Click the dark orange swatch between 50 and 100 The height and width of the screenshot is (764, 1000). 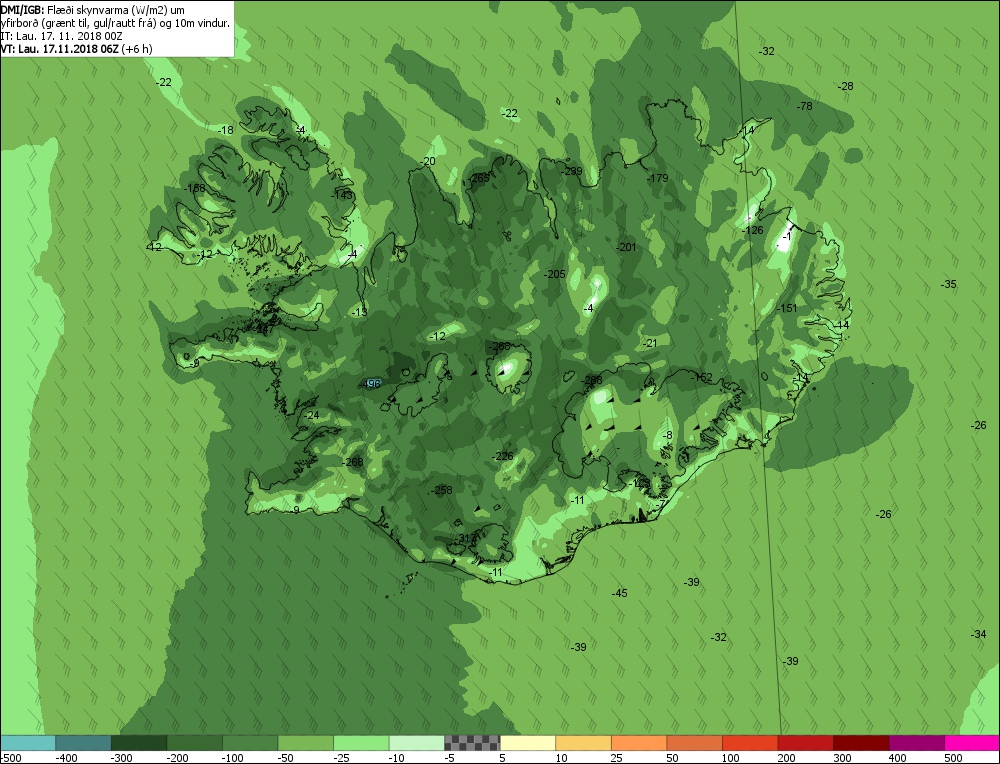pos(694,743)
